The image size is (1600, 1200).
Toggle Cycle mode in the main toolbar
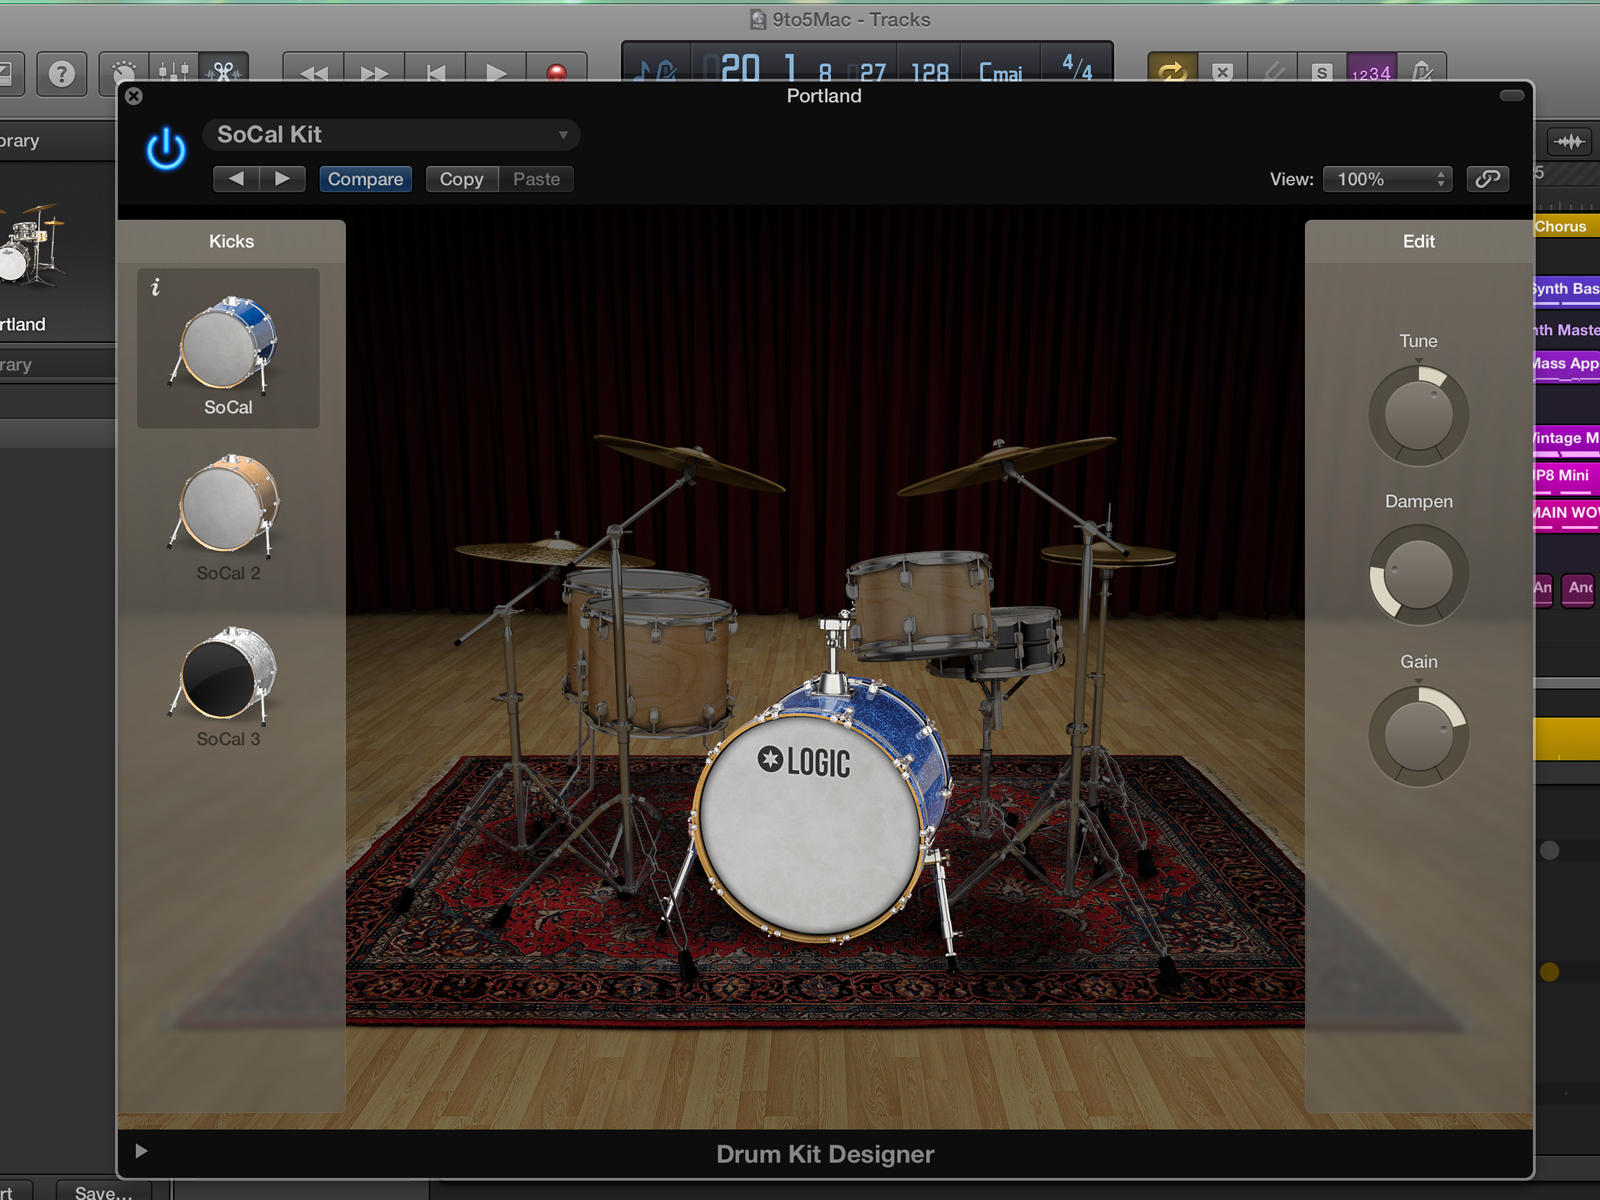click(x=1172, y=71)
